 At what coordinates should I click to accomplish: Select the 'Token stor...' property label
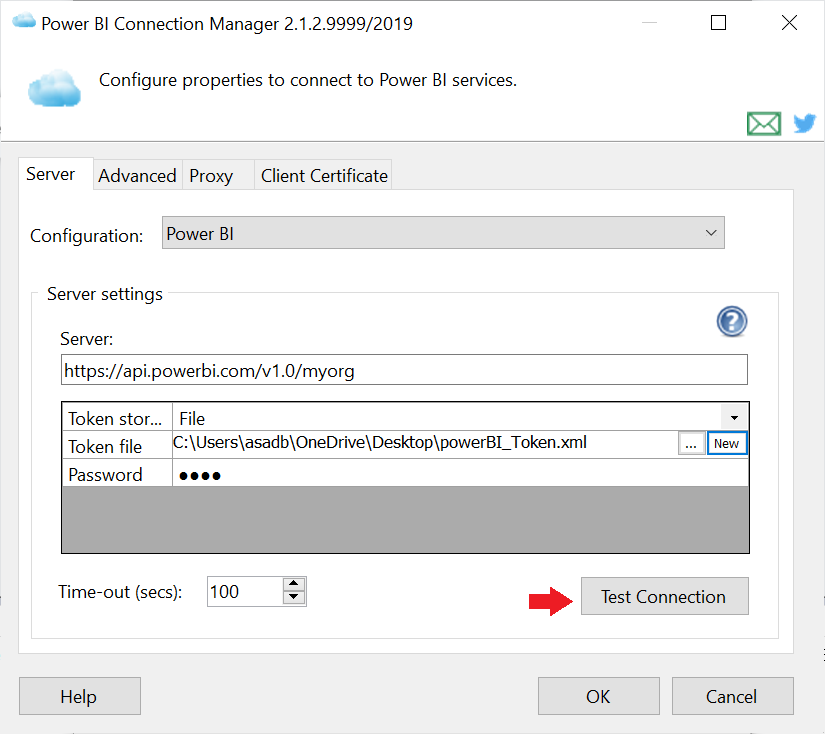117,418
